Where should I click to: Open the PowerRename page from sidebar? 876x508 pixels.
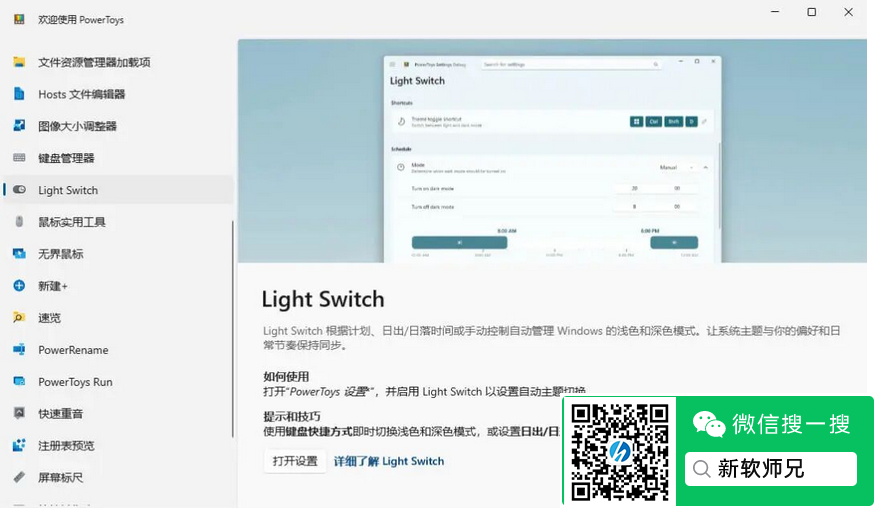73,350
